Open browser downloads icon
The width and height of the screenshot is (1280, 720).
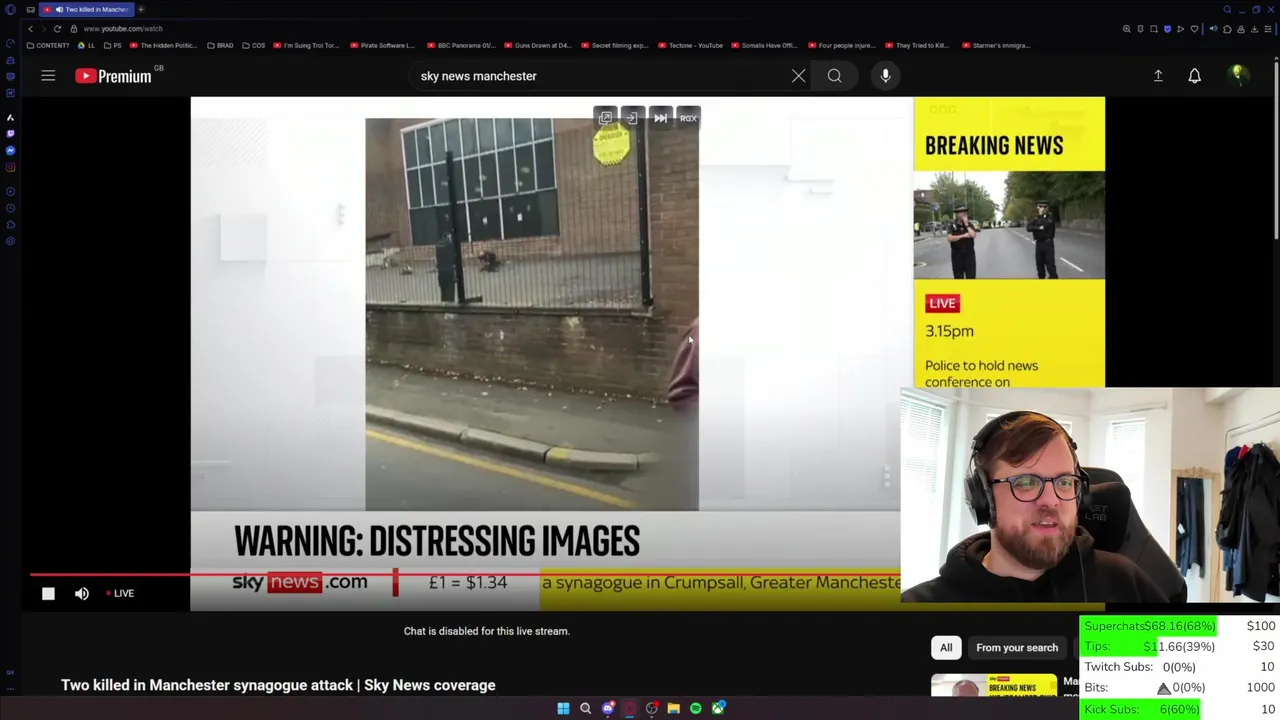[1254, 29]
